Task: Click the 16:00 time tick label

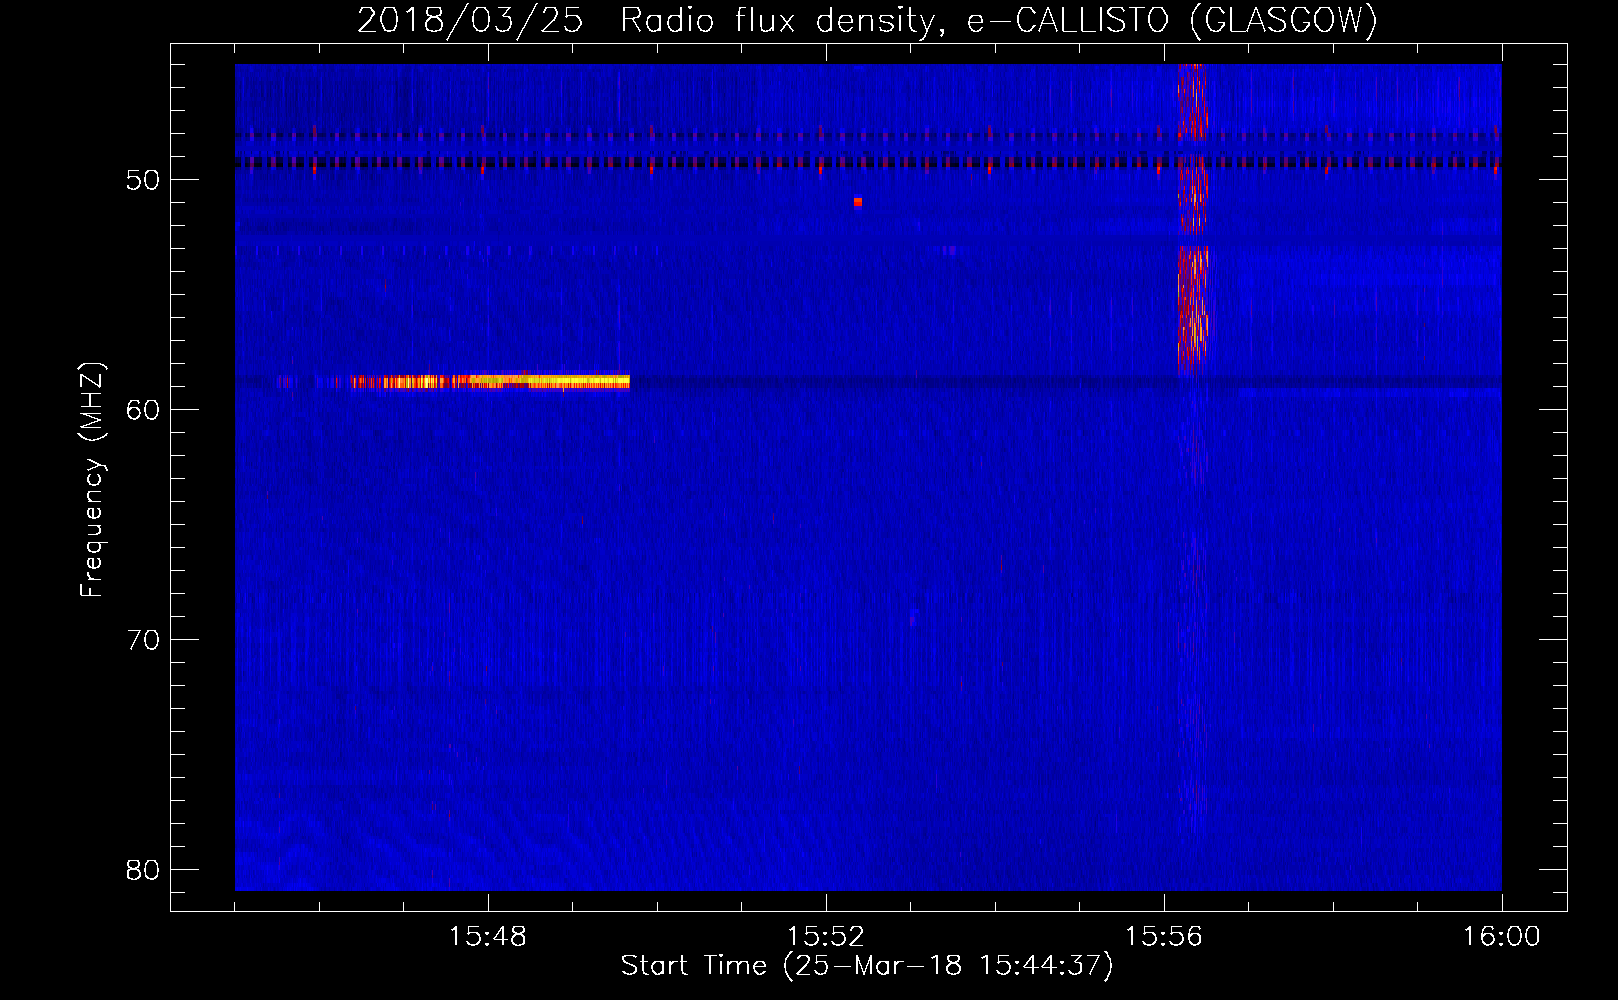Action: click(1501, 936)
